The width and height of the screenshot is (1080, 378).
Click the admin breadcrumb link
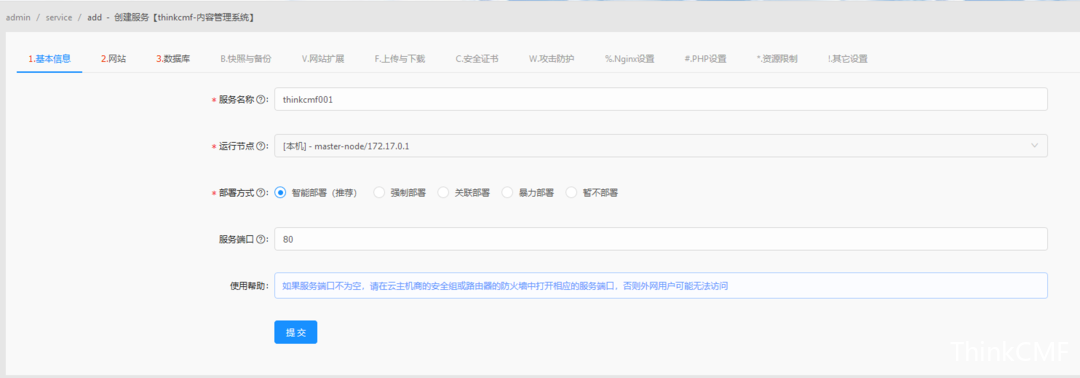(x=17, y=18)
